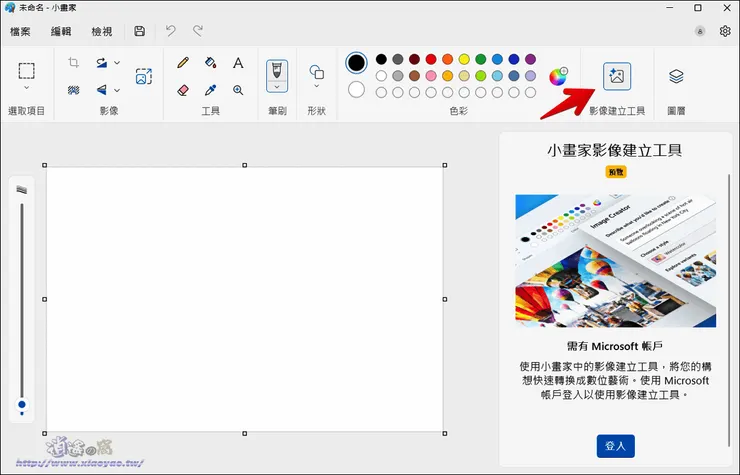The height and width of the screenshot is (475, 740).
Task: Select the rectangular selection tool
Action: click(26, 71)
